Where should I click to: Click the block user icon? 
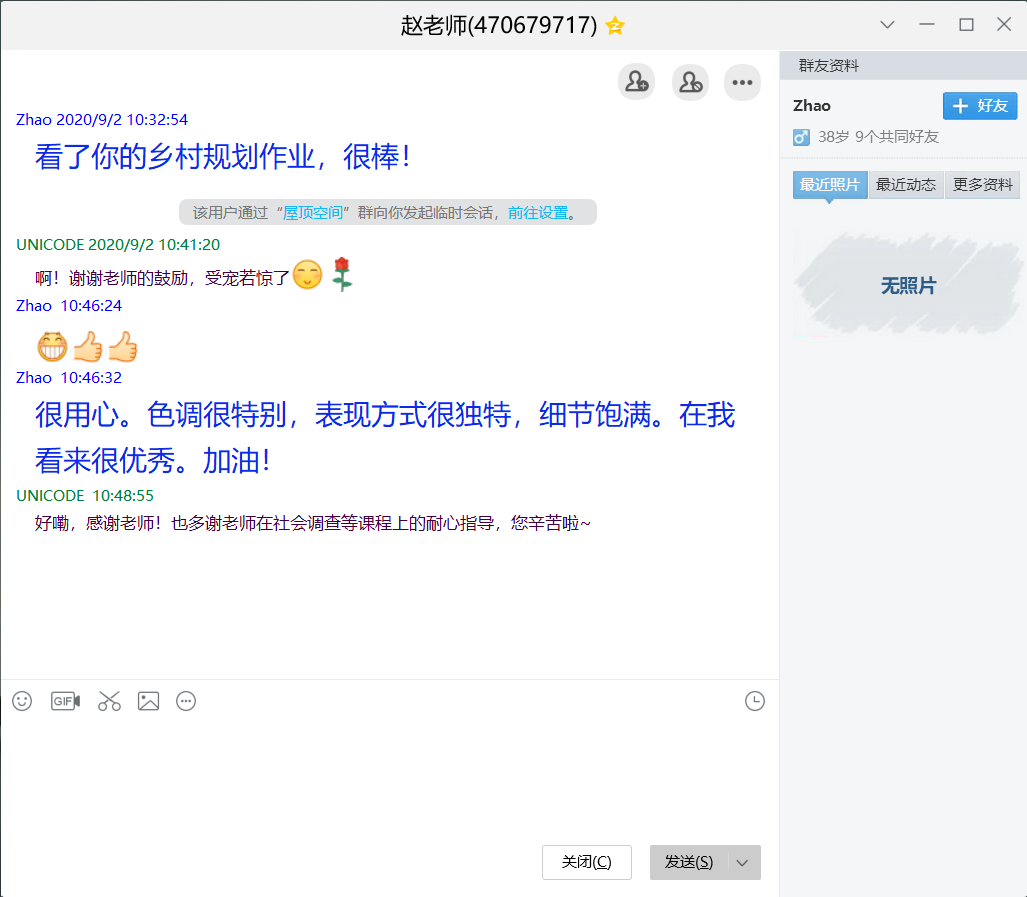(690, 82)
